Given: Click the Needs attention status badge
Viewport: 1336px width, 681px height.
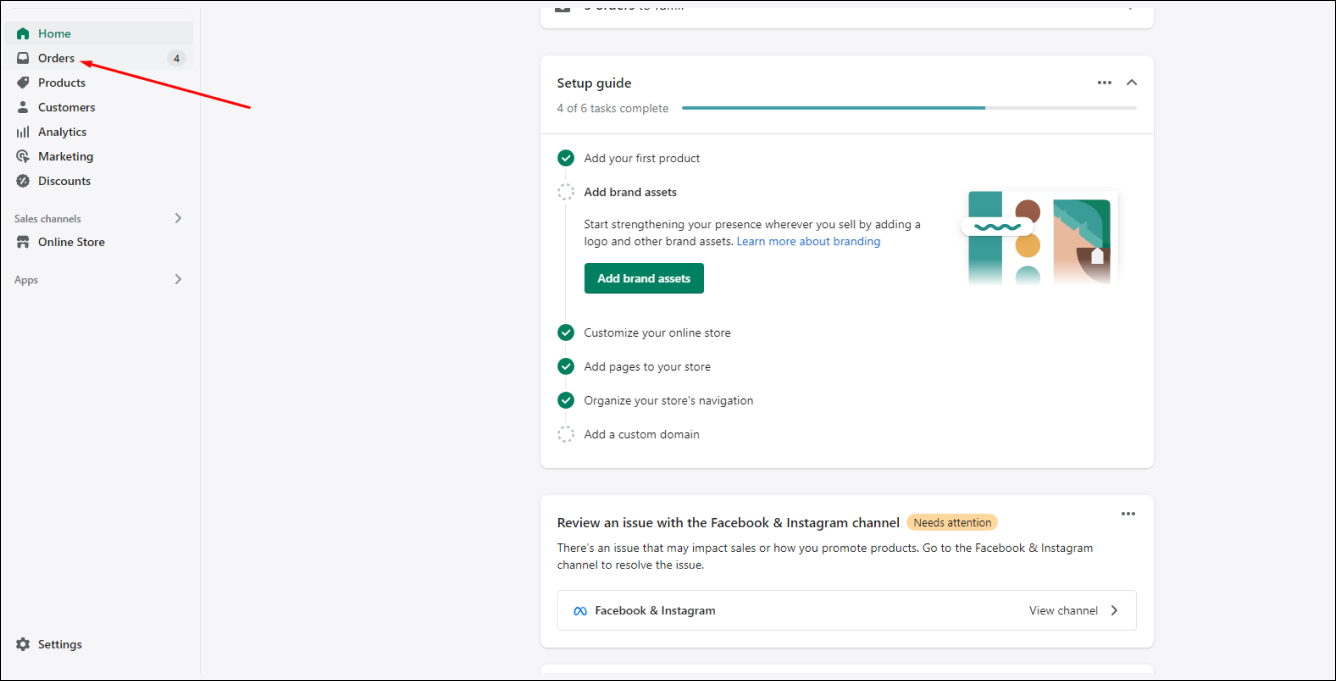Looking at the screenshot, I should click(x=952, y=523).
